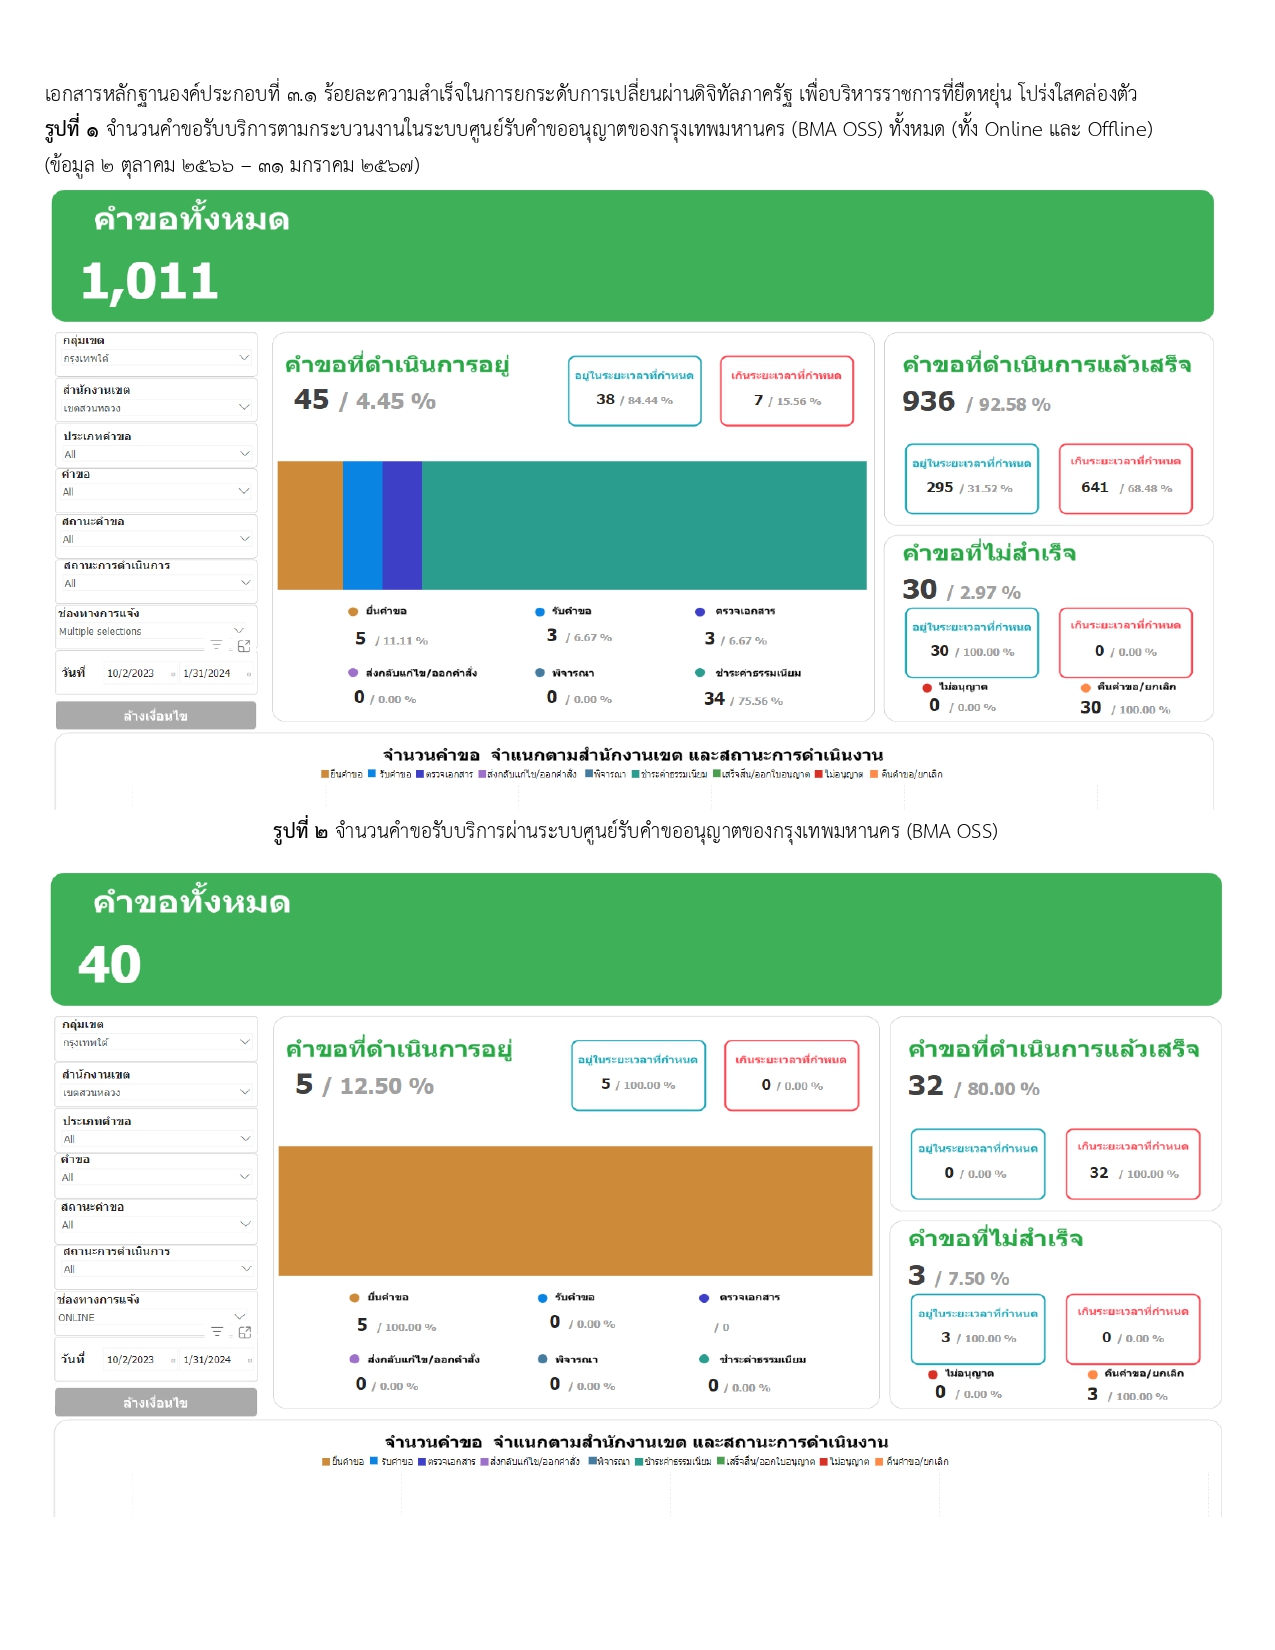1275x1650 pixels.
Task: Open สถานะคำขอ dropdown in the 40 dashboard
Action: pos(245,1224)
